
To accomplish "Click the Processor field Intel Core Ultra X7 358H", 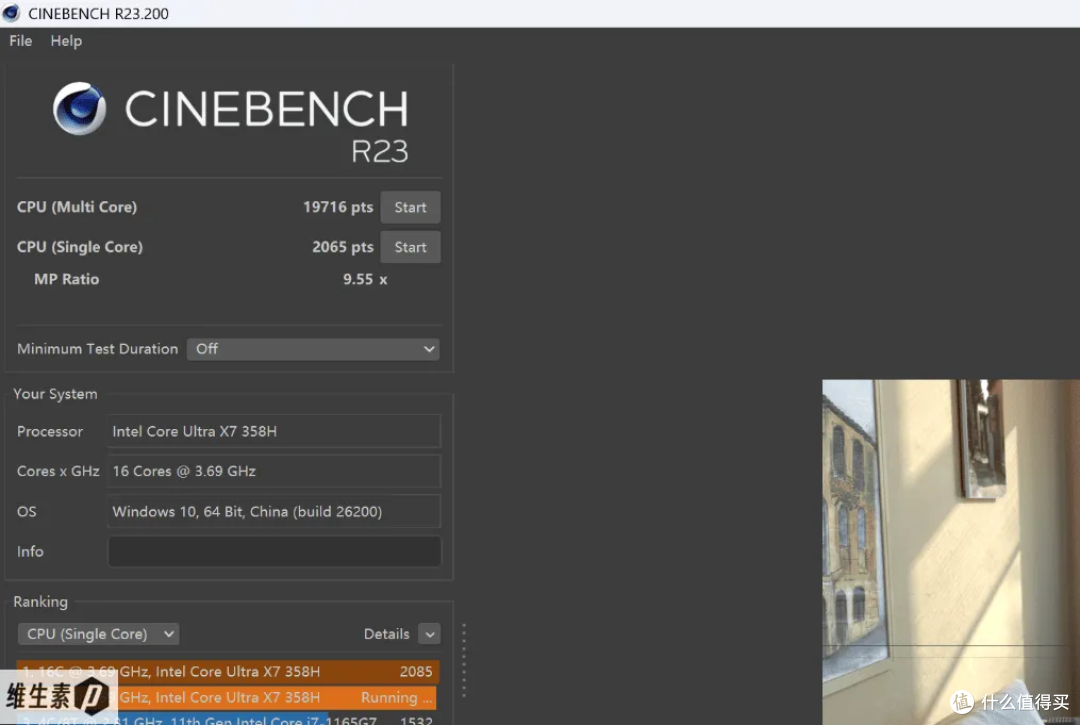I will tap(274, 432).
